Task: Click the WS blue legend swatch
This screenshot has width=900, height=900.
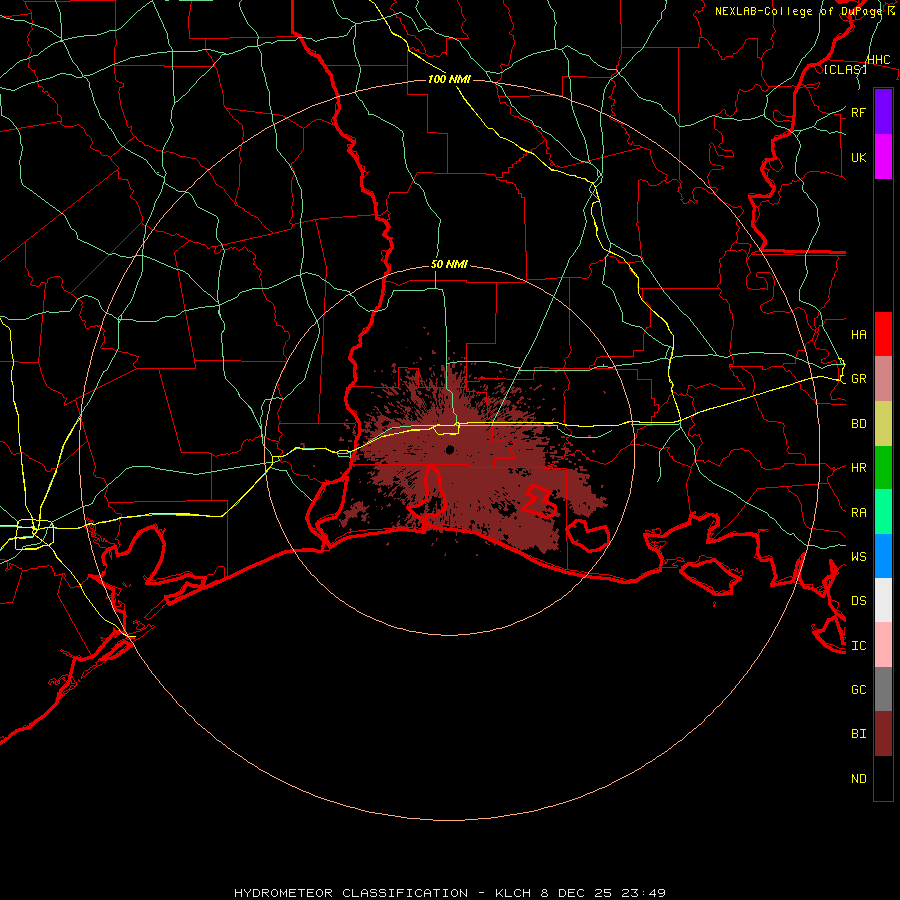Action: coord(883,556)
